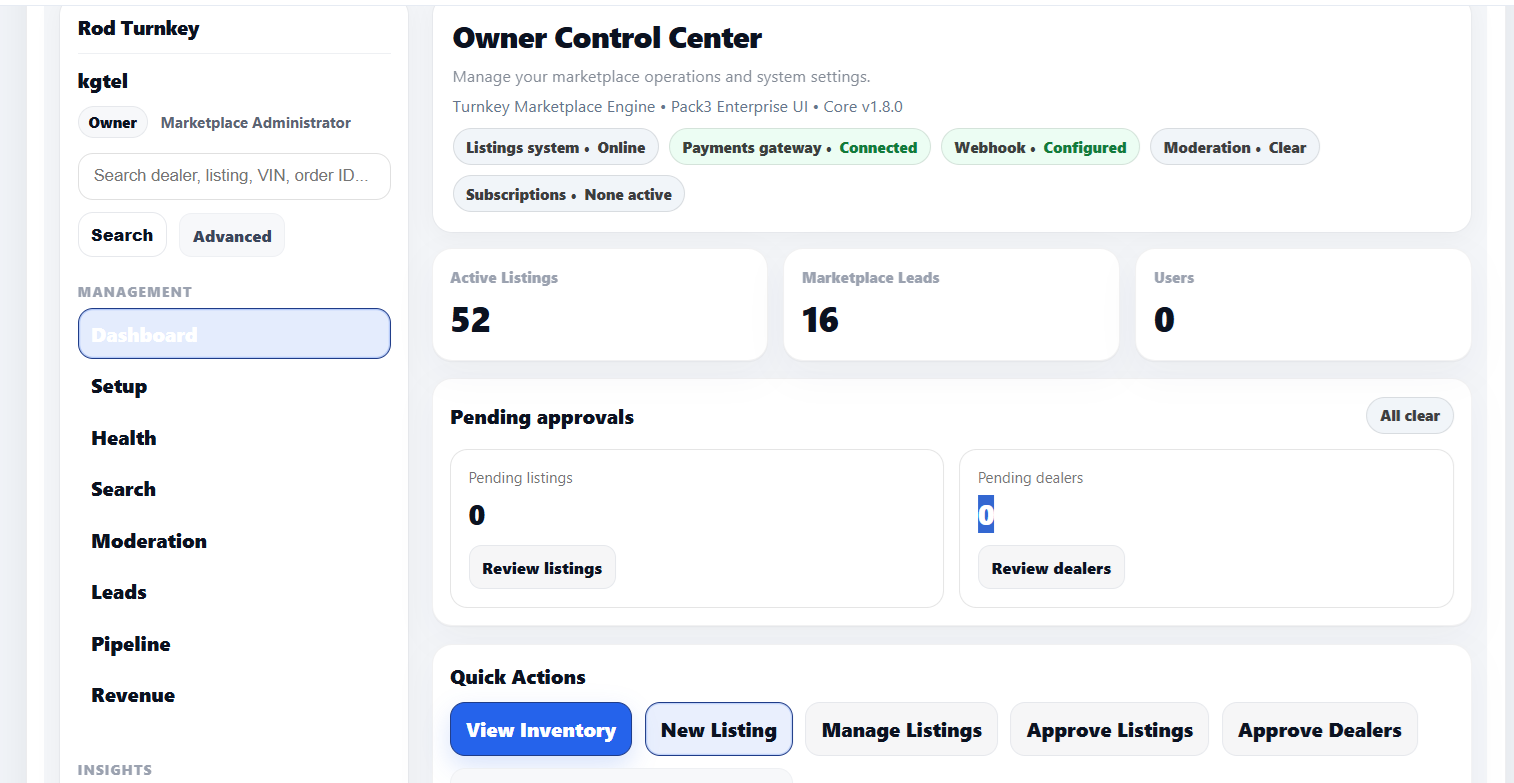This screenshot has height=783, width=1514.
Task: Click the Search button below the search box
Action: (x=122, y=234)
